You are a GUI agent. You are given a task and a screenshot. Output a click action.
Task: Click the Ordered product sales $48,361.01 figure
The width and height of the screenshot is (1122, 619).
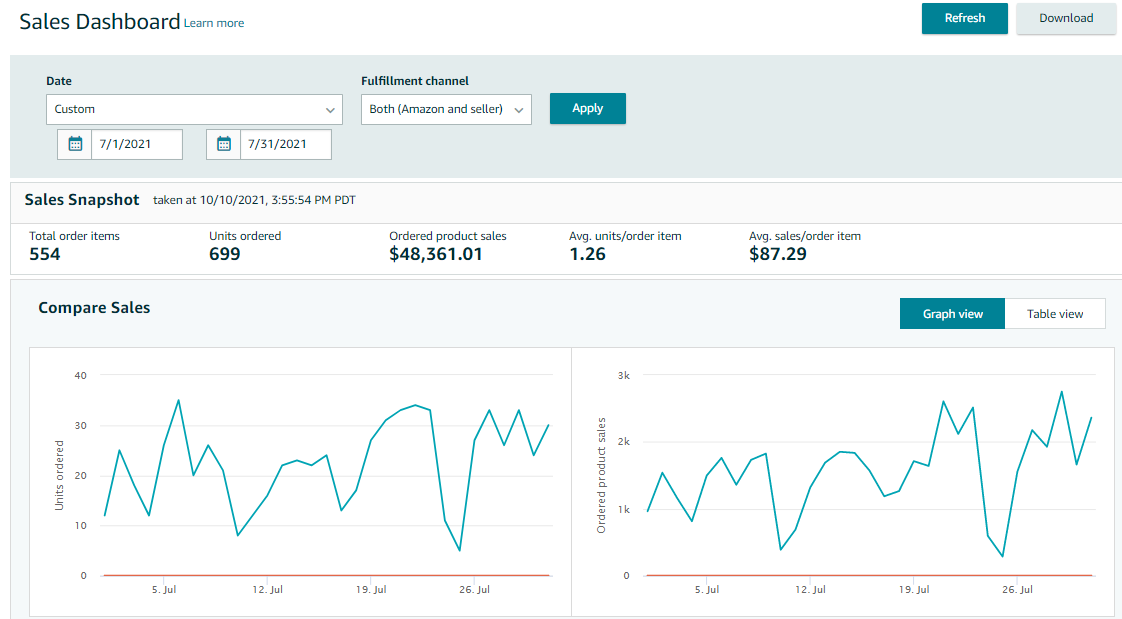coord(436,254)
